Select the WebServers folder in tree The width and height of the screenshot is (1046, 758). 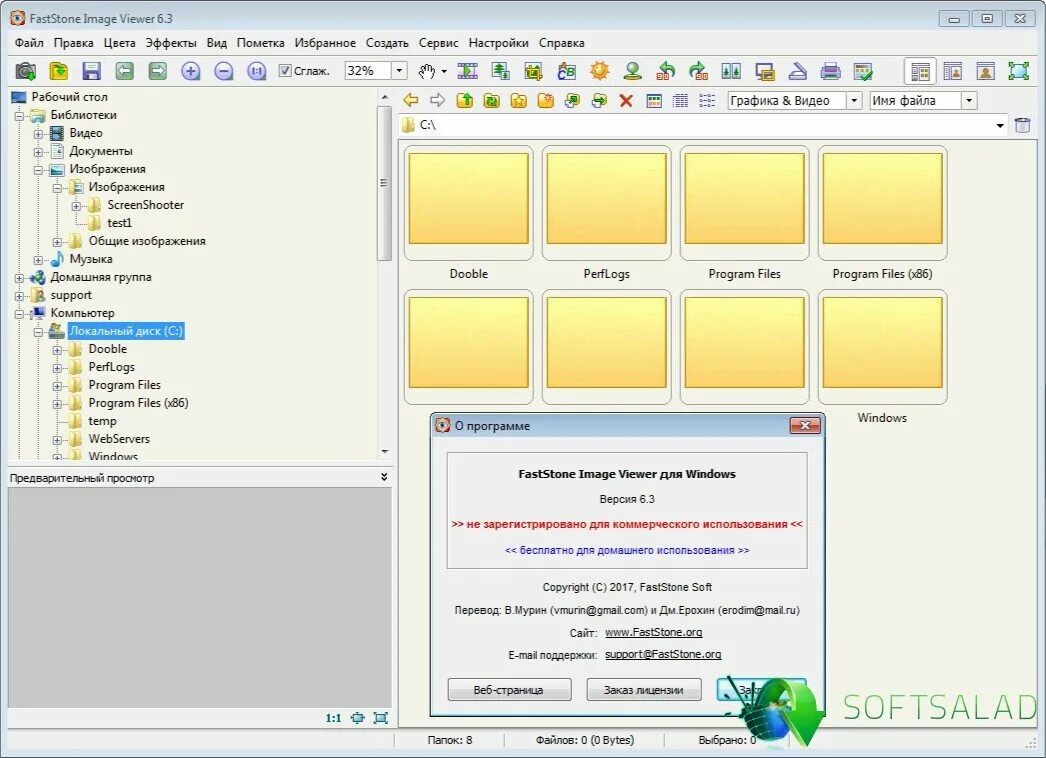pyautogui.click(x=119, y=439)
